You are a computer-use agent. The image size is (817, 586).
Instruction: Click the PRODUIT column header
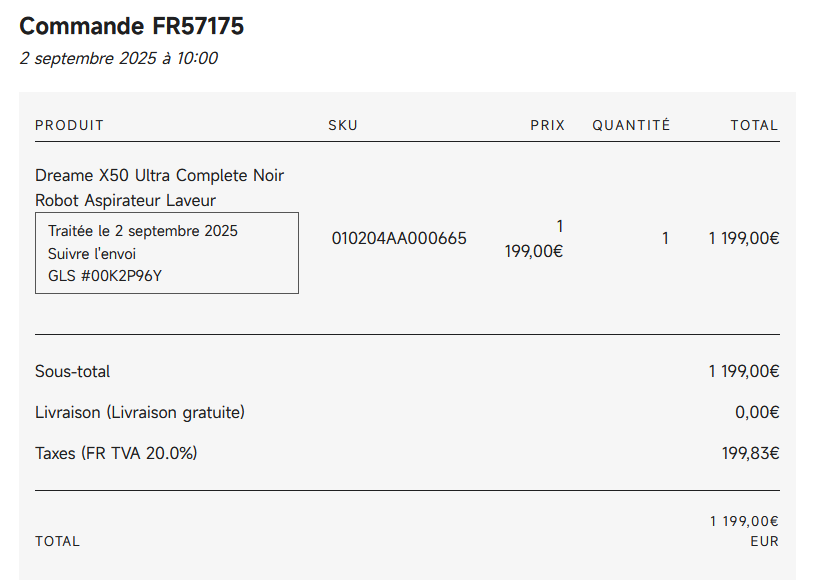tap(69, 125)
